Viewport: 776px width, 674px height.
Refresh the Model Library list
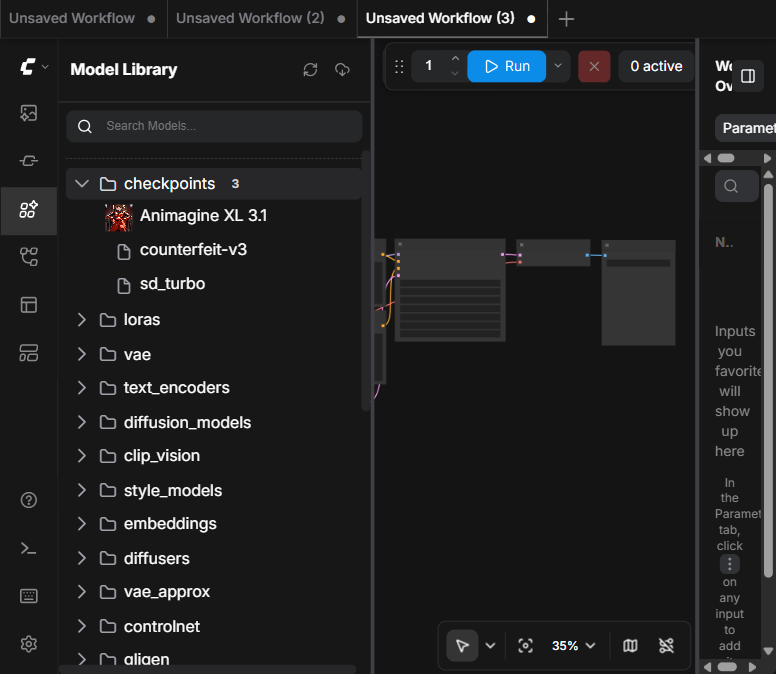[x=310, y=70]
